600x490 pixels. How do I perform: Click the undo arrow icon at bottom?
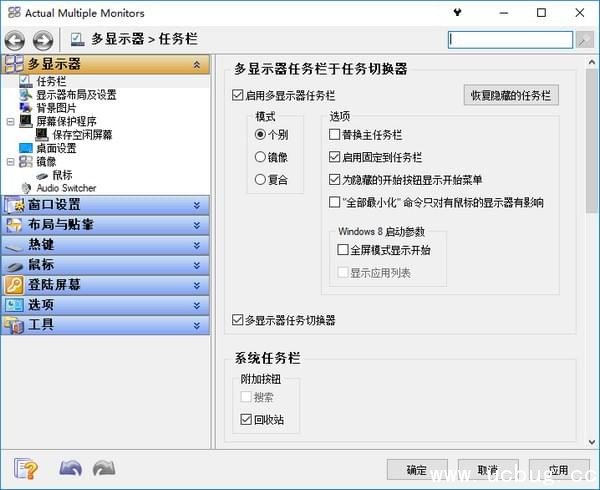tap(71, 468)
